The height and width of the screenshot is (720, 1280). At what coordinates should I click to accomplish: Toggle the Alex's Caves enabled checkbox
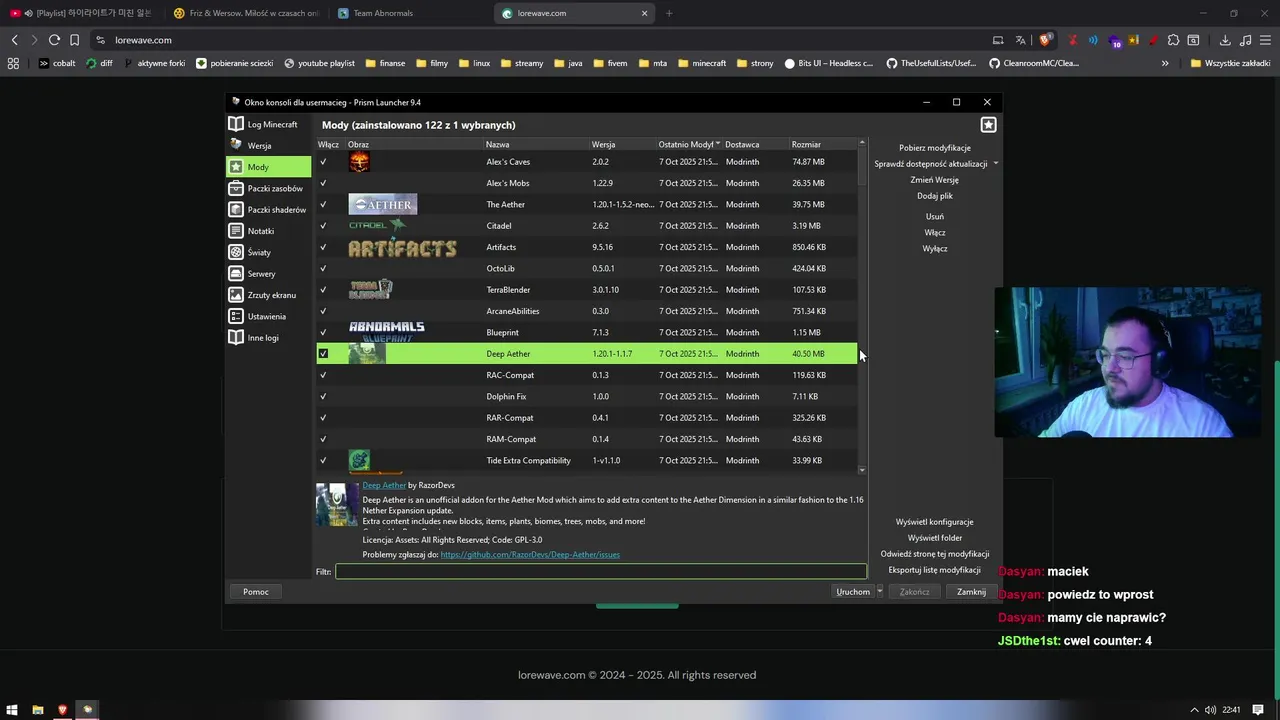[x=323, y=161]
